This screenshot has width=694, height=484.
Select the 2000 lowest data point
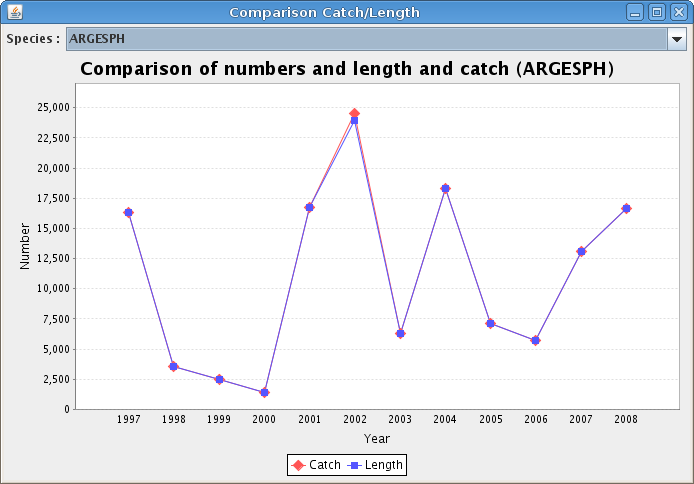(264, 392)
